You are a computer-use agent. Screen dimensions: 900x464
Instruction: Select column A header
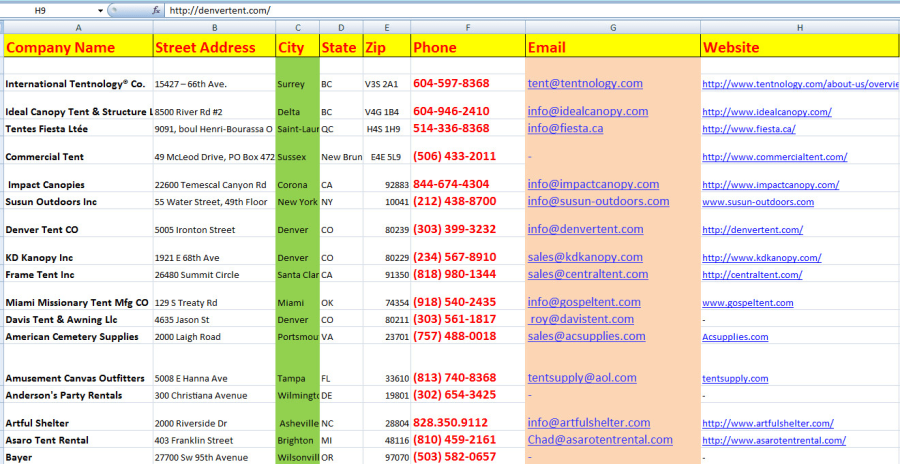click(79, 28)
